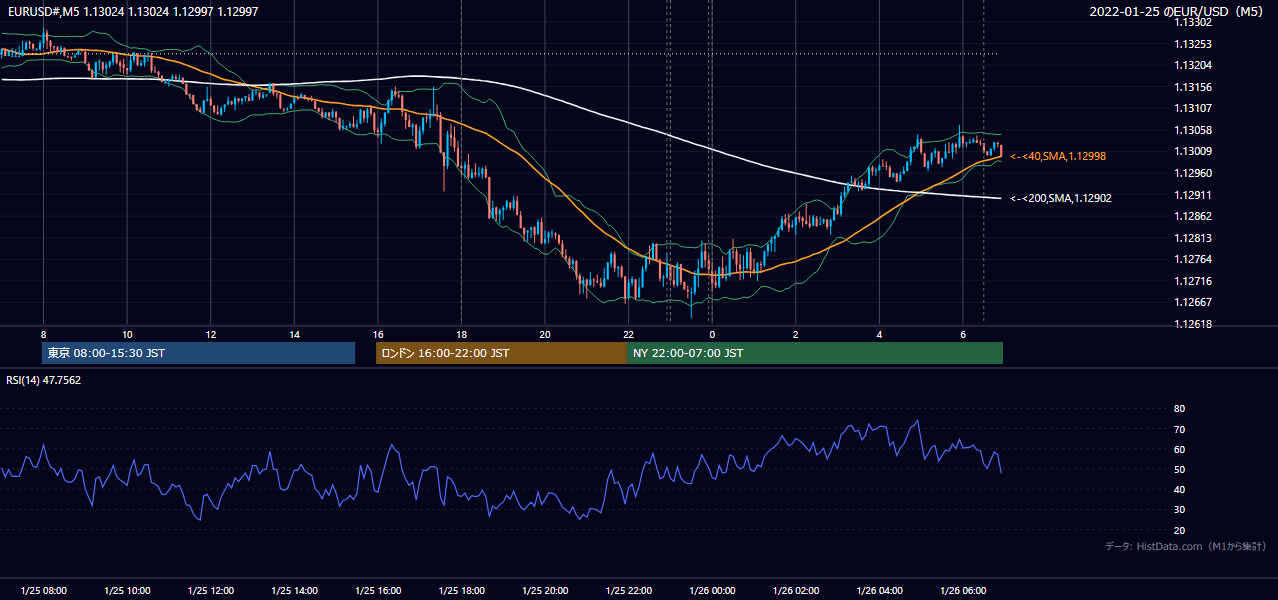Click RSI scale value 50
This screenshot has width=1278, height=600.
coord(1179,469)
